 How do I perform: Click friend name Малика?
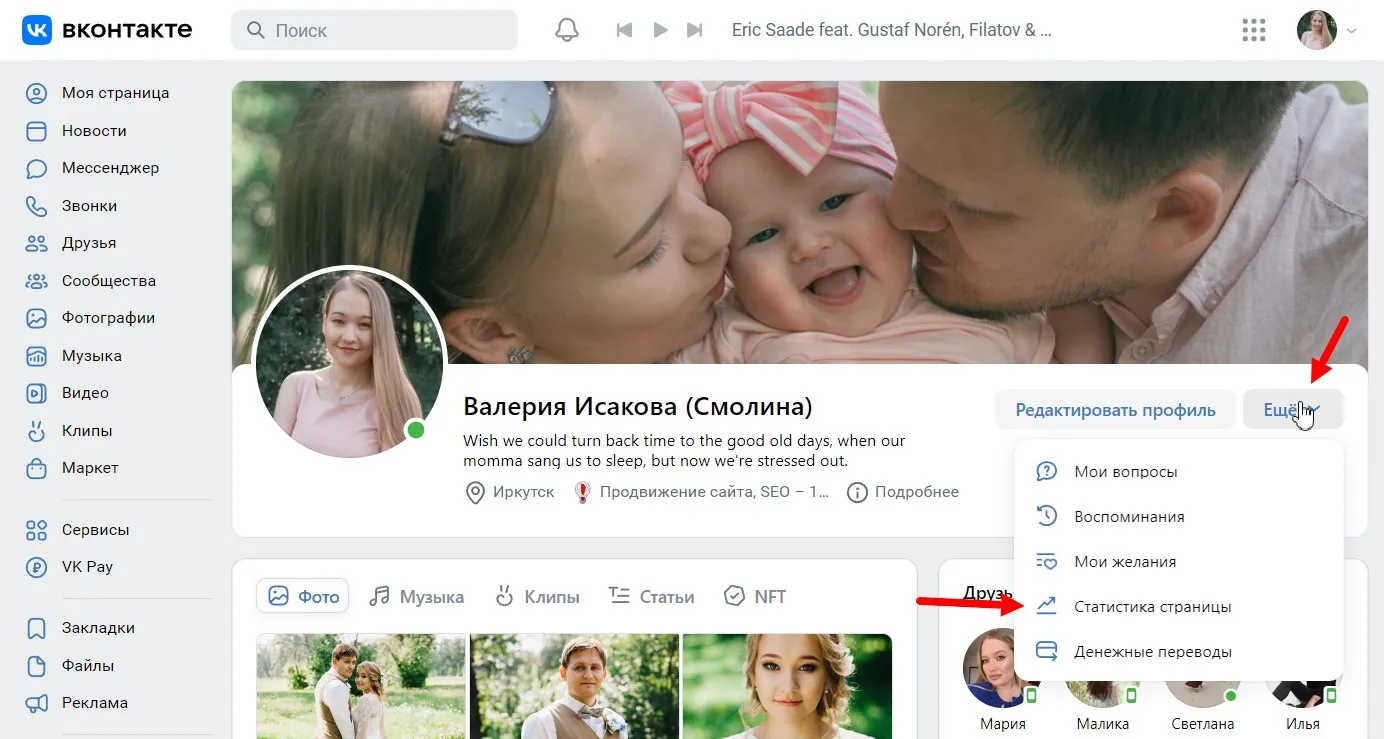pyautogui.click(x=1103, y=724)
